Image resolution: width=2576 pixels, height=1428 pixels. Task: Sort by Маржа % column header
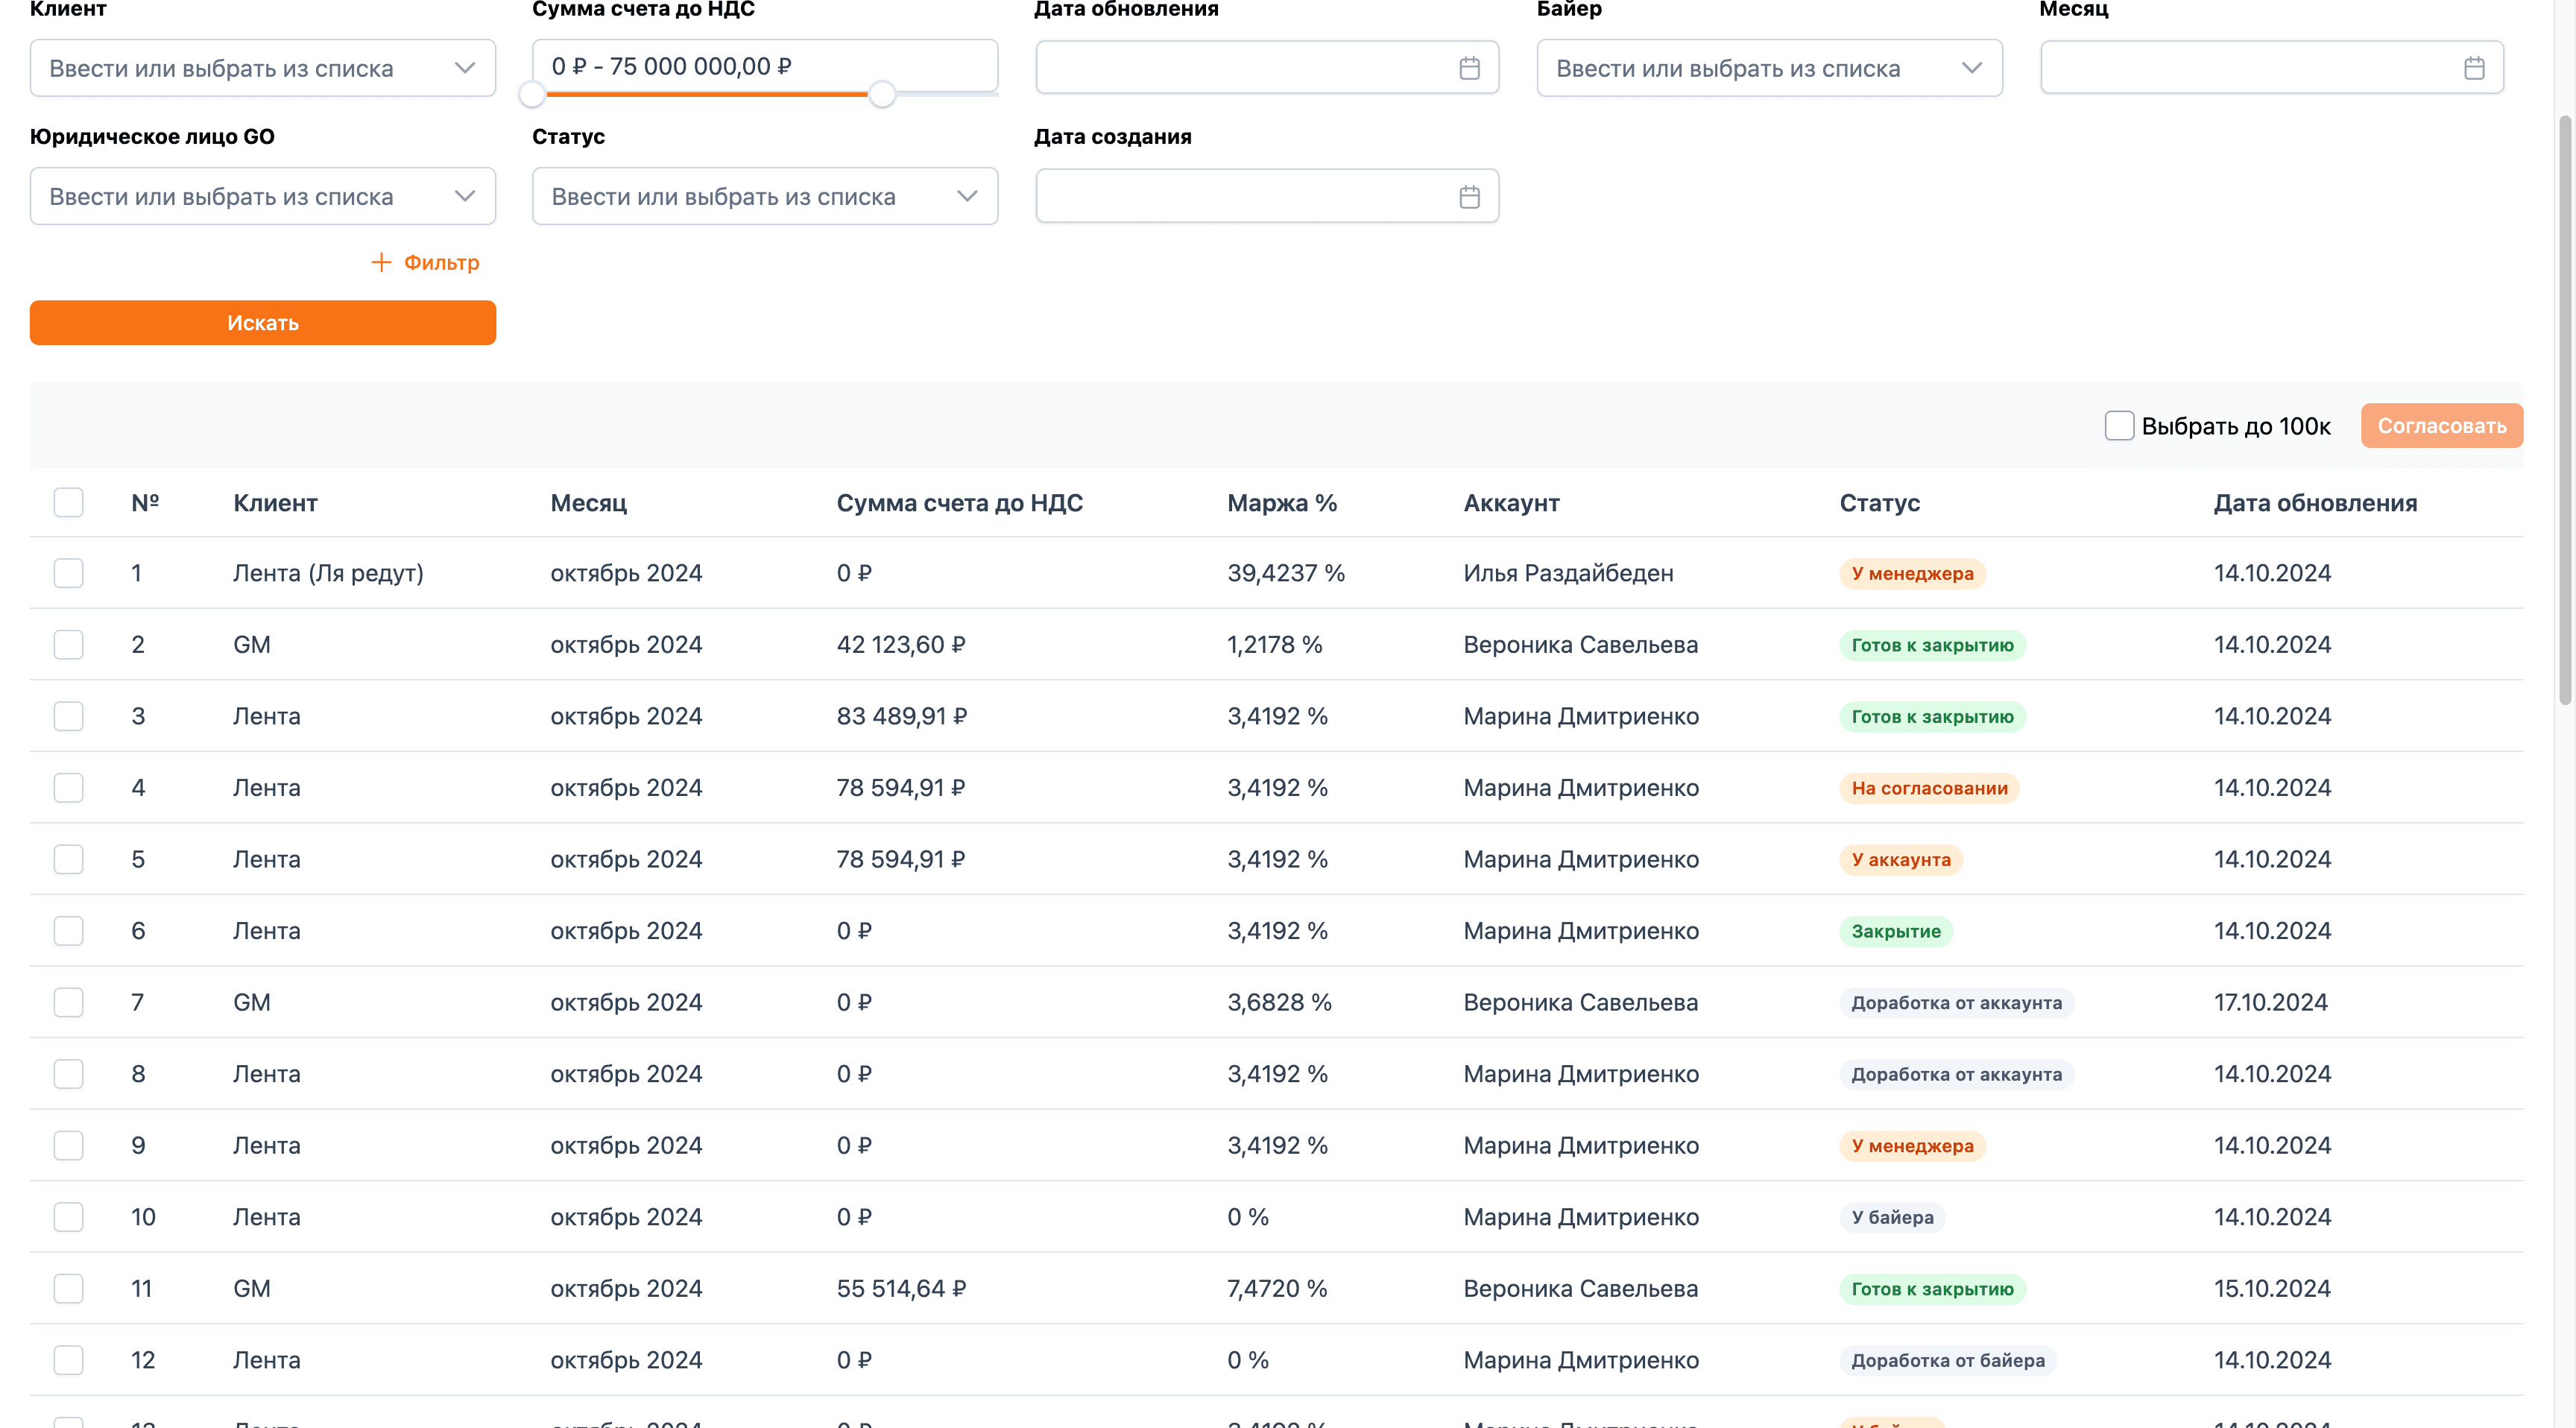pyautogui.click(x=1282, y=503)
